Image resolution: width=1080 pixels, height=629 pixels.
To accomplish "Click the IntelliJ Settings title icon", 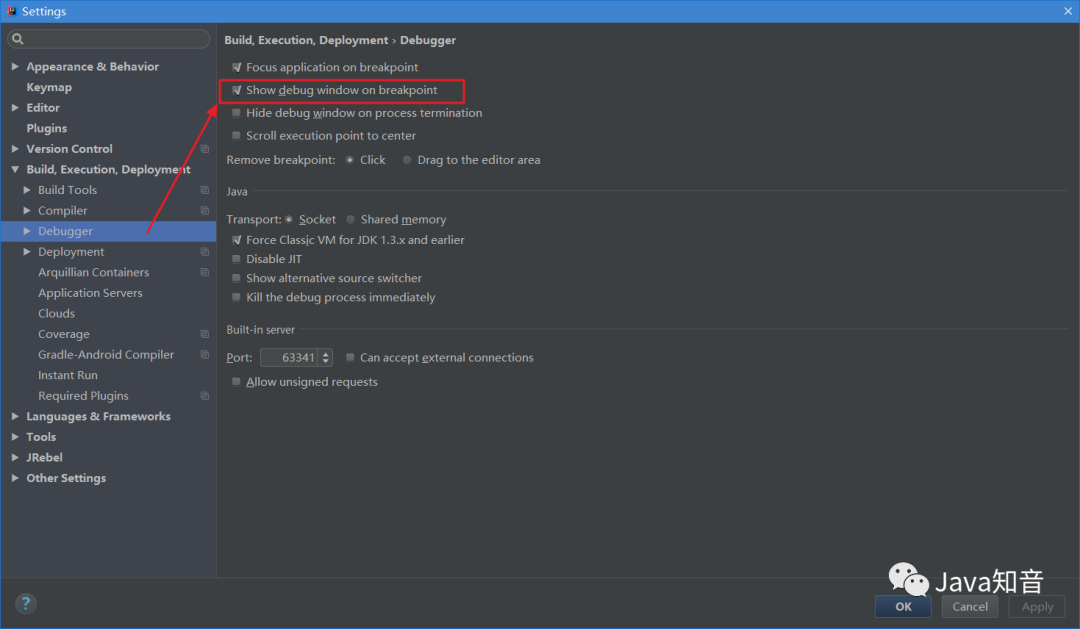I will point(11,11).
